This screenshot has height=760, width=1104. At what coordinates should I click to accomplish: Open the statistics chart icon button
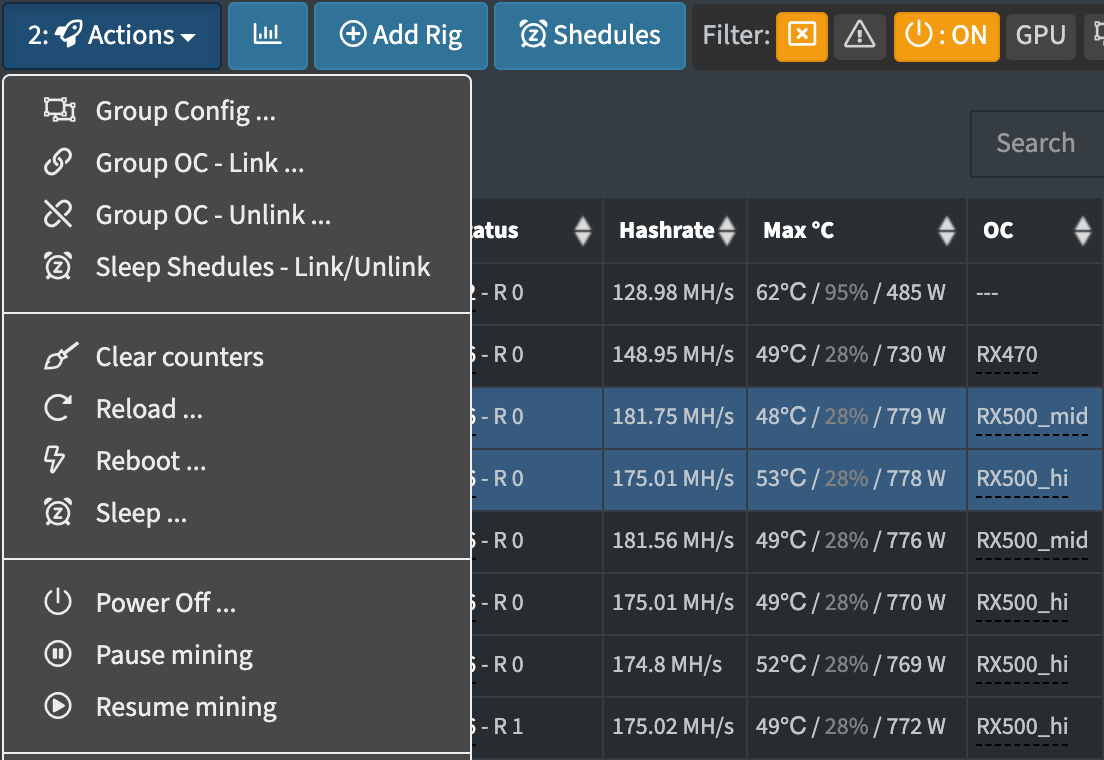(268, 35)
